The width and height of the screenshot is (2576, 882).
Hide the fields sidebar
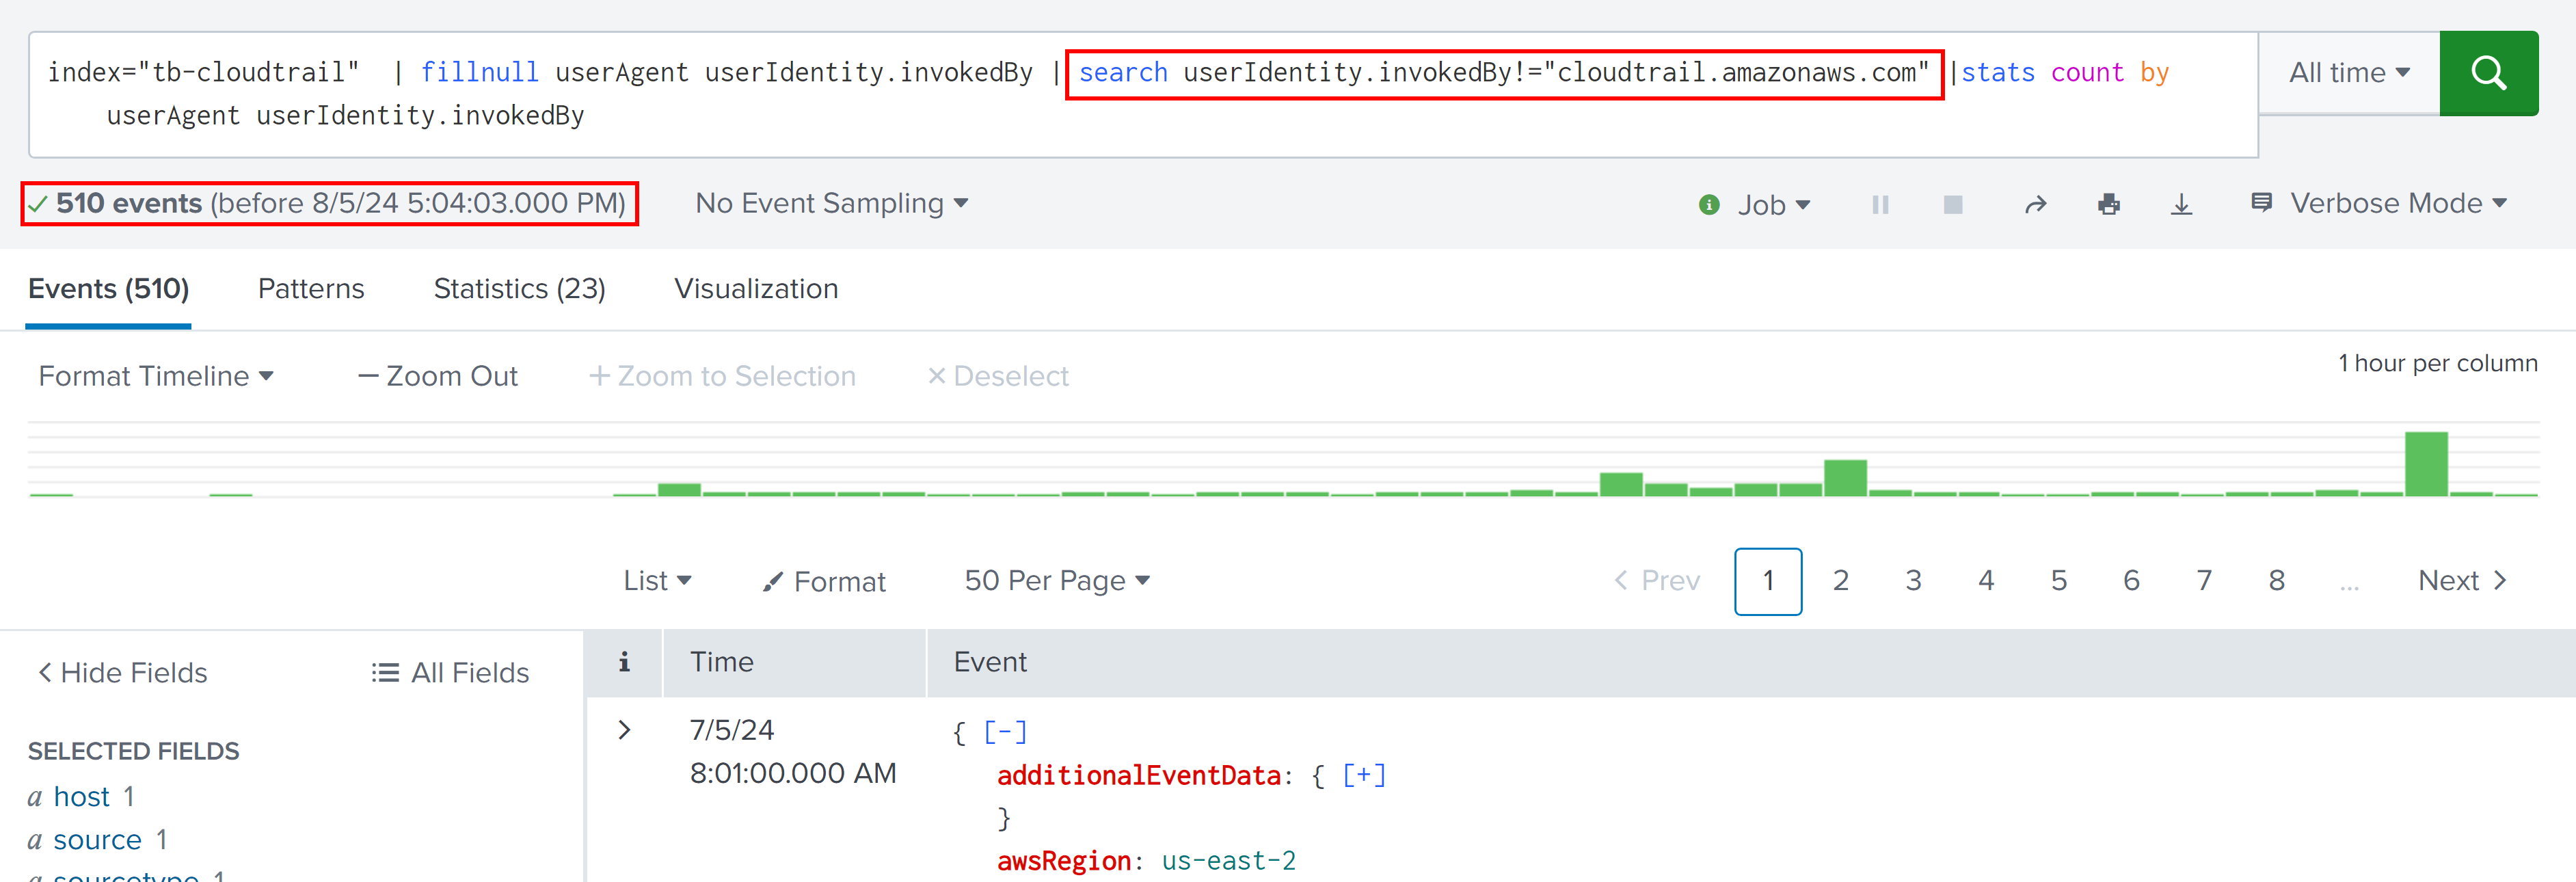pos(122,673)
